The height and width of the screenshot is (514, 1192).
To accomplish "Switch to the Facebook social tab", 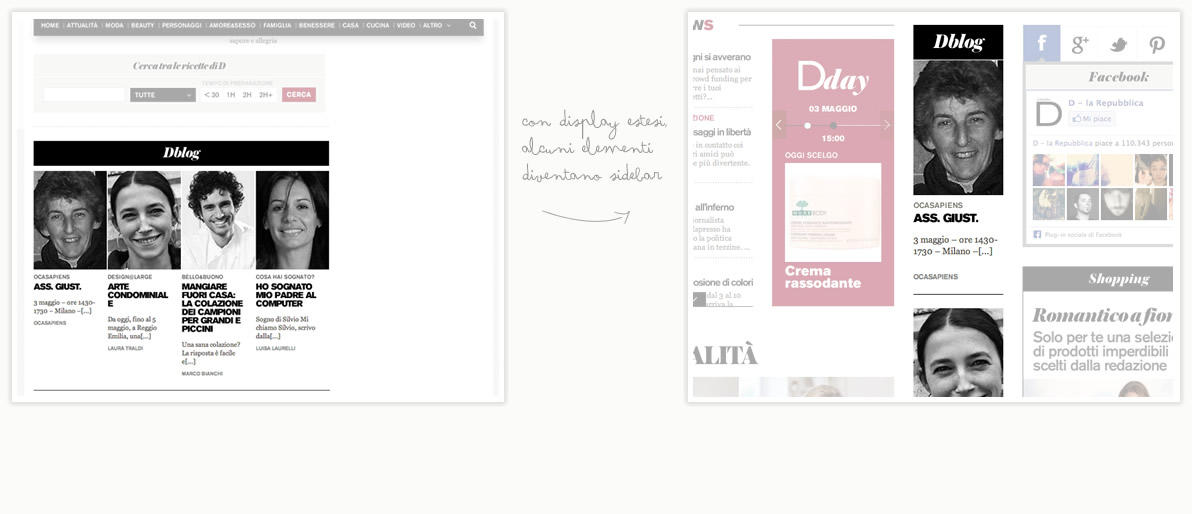I will [1041, 44].
